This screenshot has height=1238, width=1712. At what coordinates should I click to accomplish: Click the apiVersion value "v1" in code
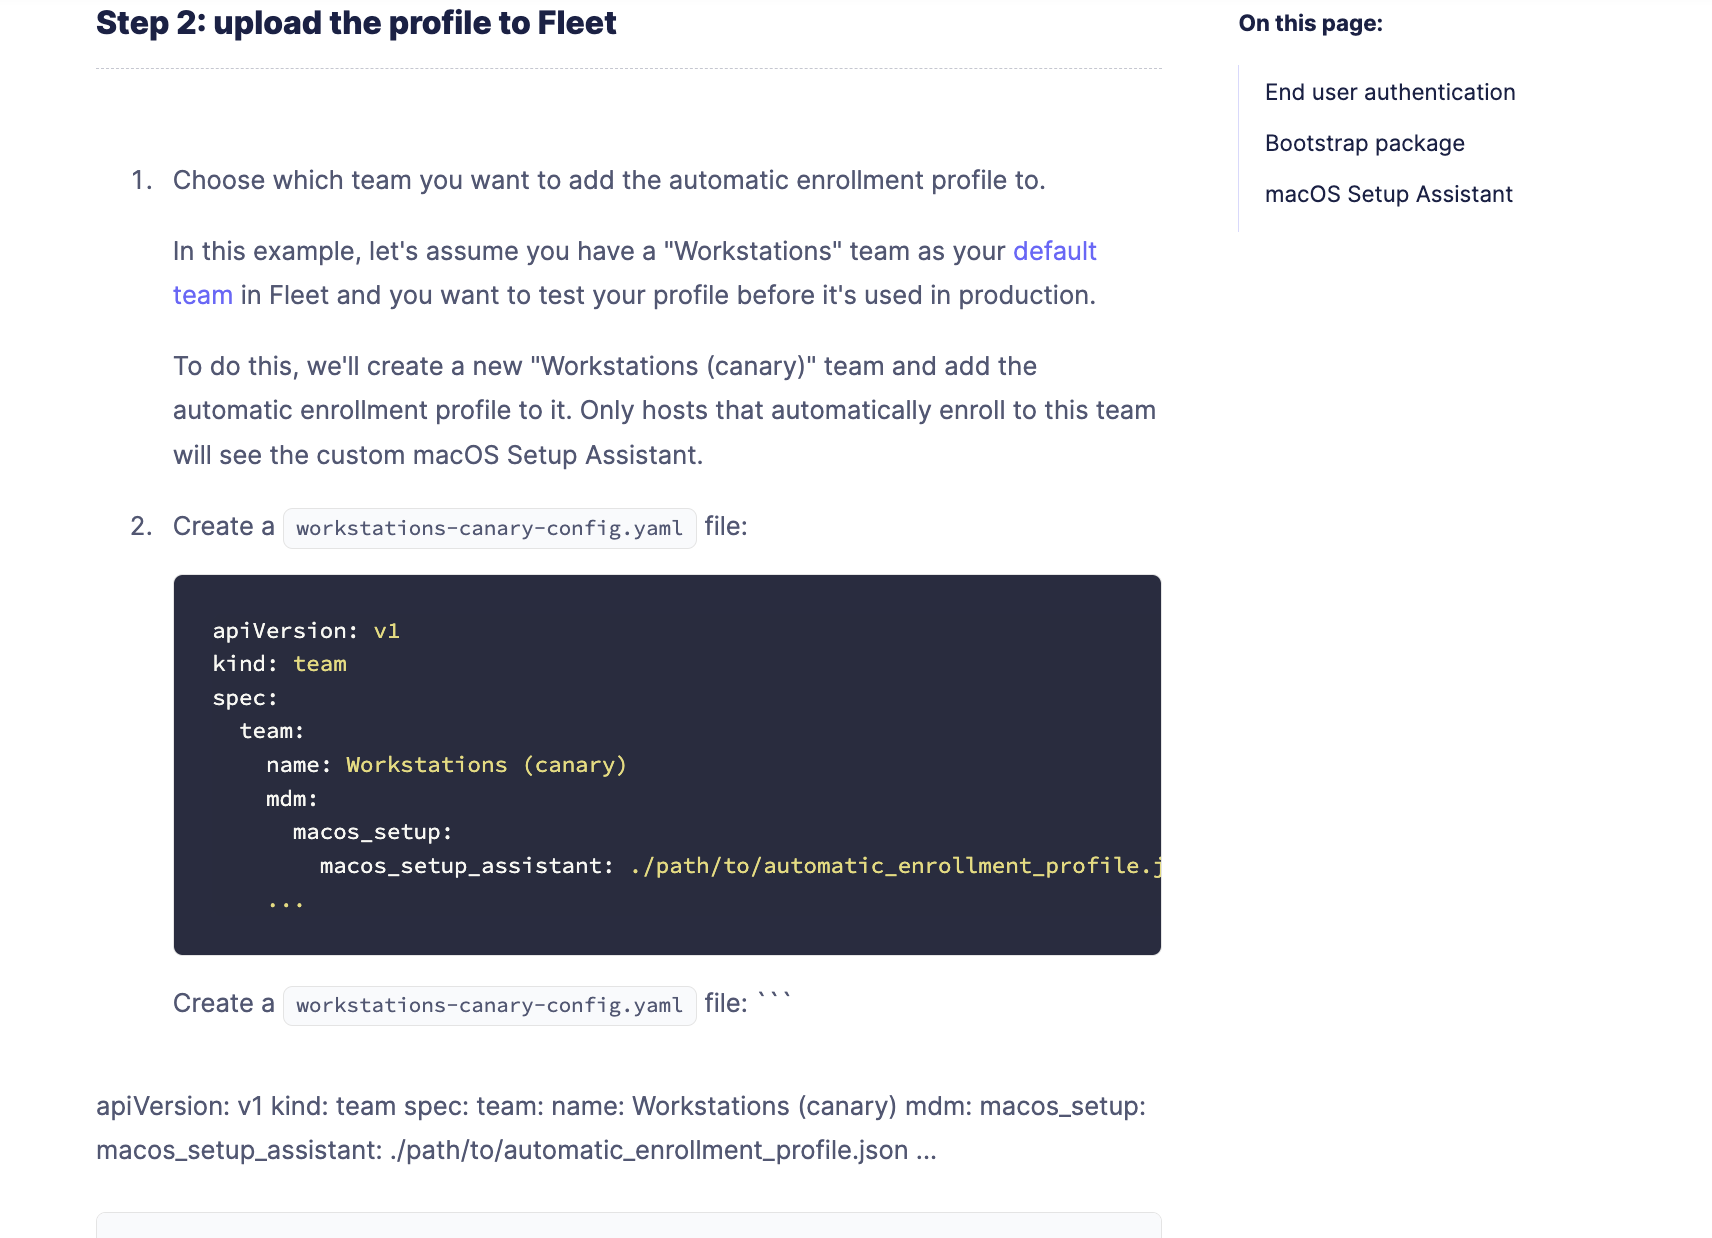(x=388, y=630)
